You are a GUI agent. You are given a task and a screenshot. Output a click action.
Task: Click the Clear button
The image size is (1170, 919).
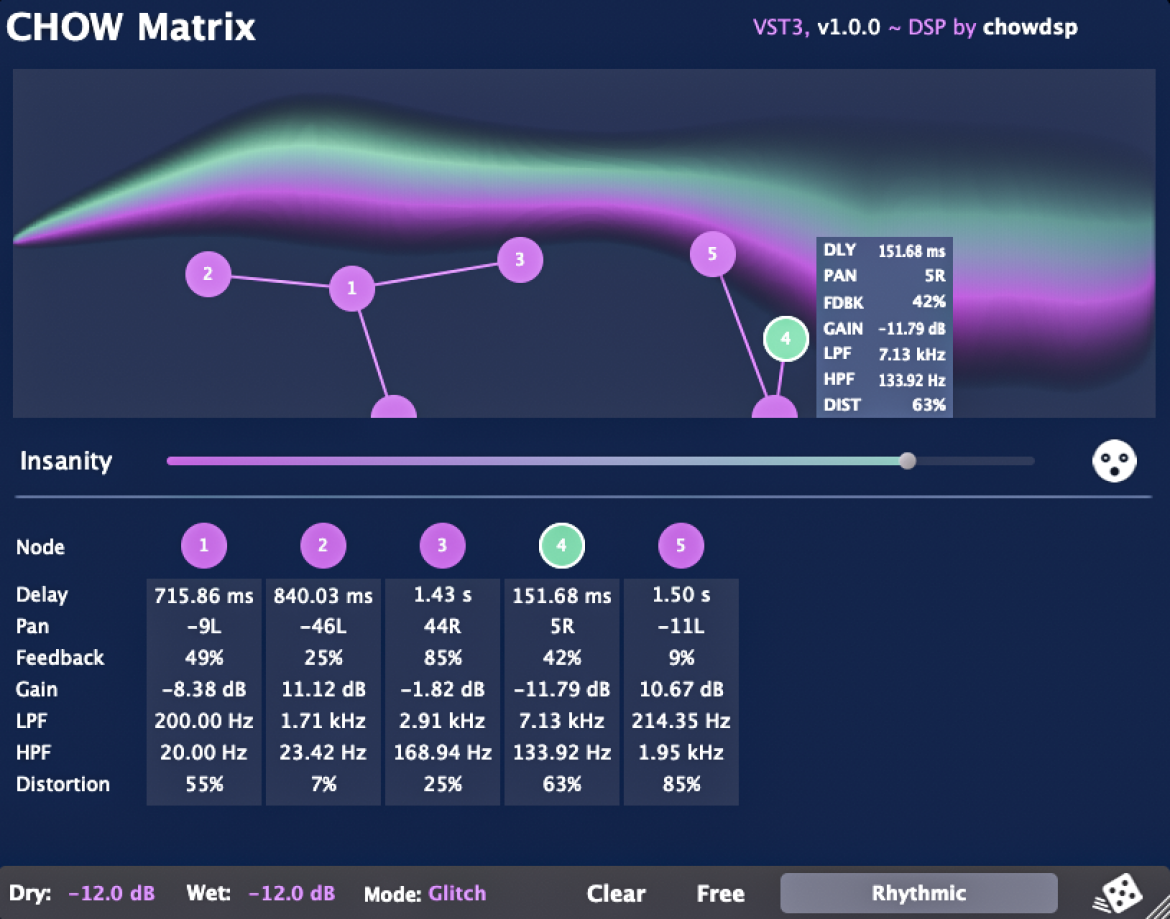pyautogui.click(x=616, y=893)
